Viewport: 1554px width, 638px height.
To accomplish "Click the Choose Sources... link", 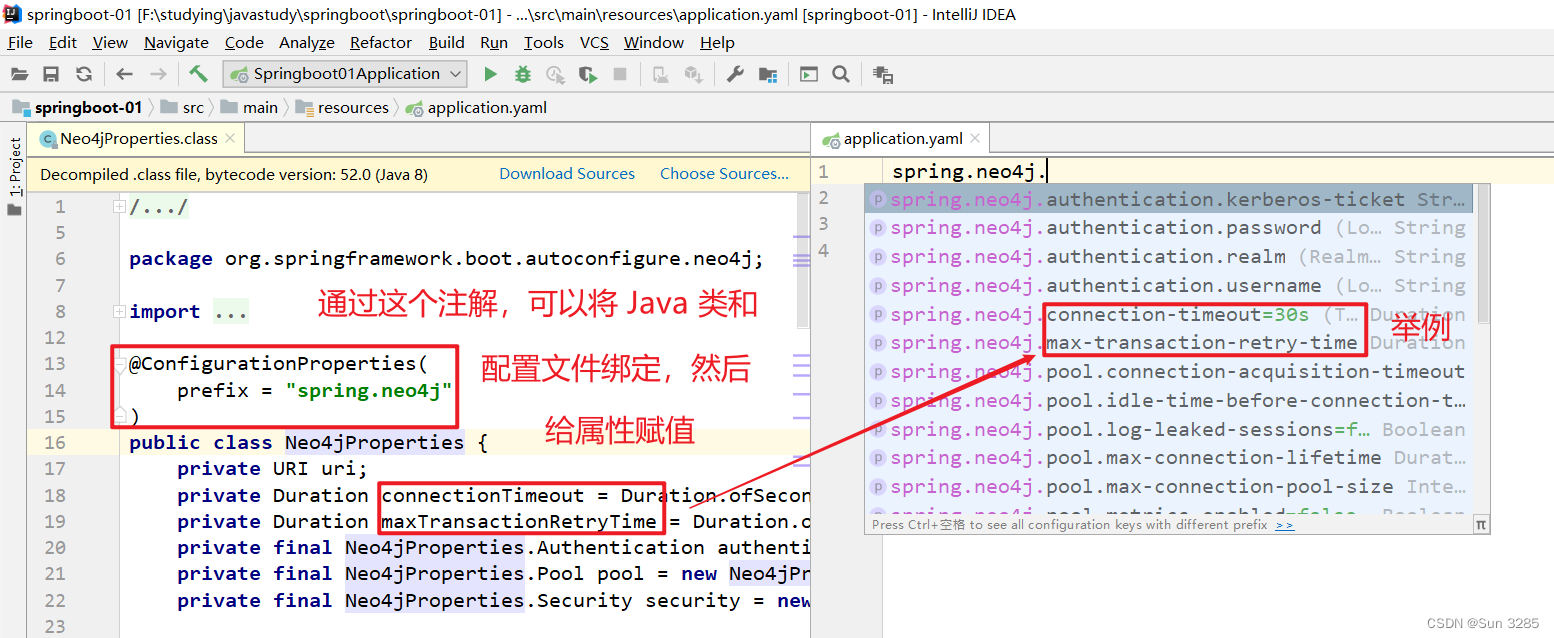I will point(724,174).
